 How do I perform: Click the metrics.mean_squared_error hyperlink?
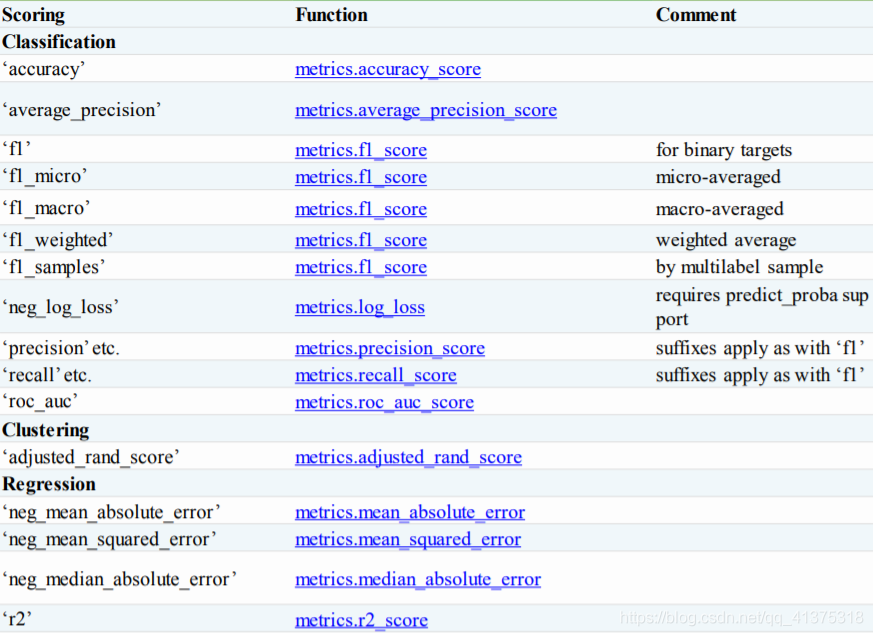tap(408, 539)
